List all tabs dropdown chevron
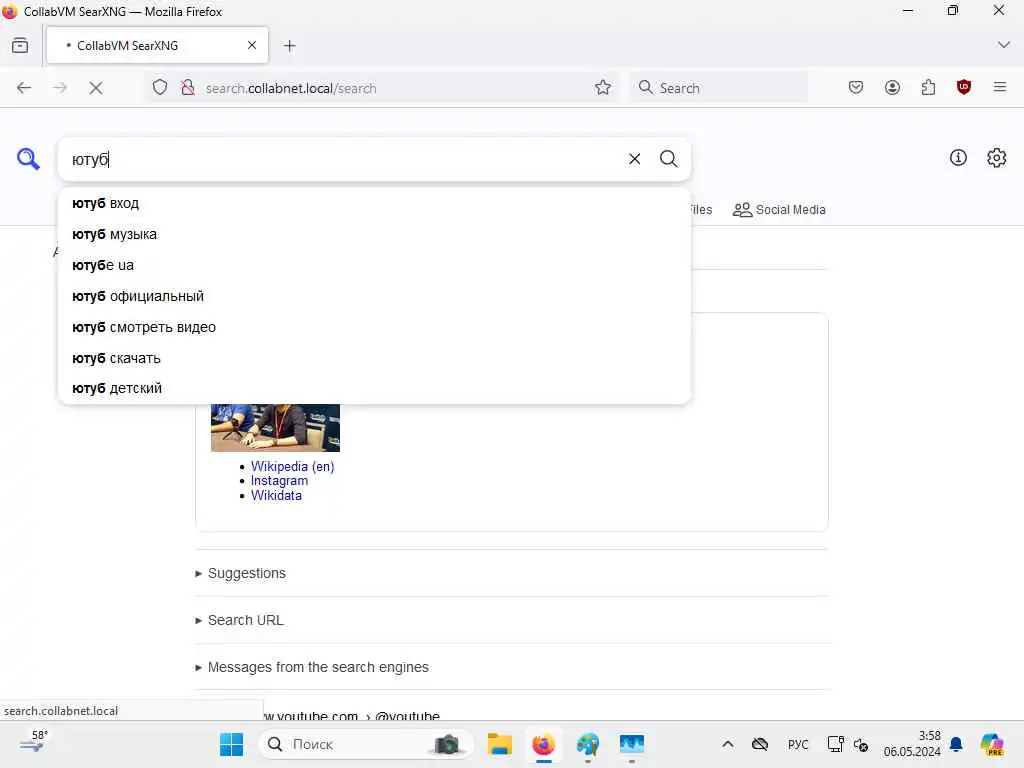 tap(1004, 45)
